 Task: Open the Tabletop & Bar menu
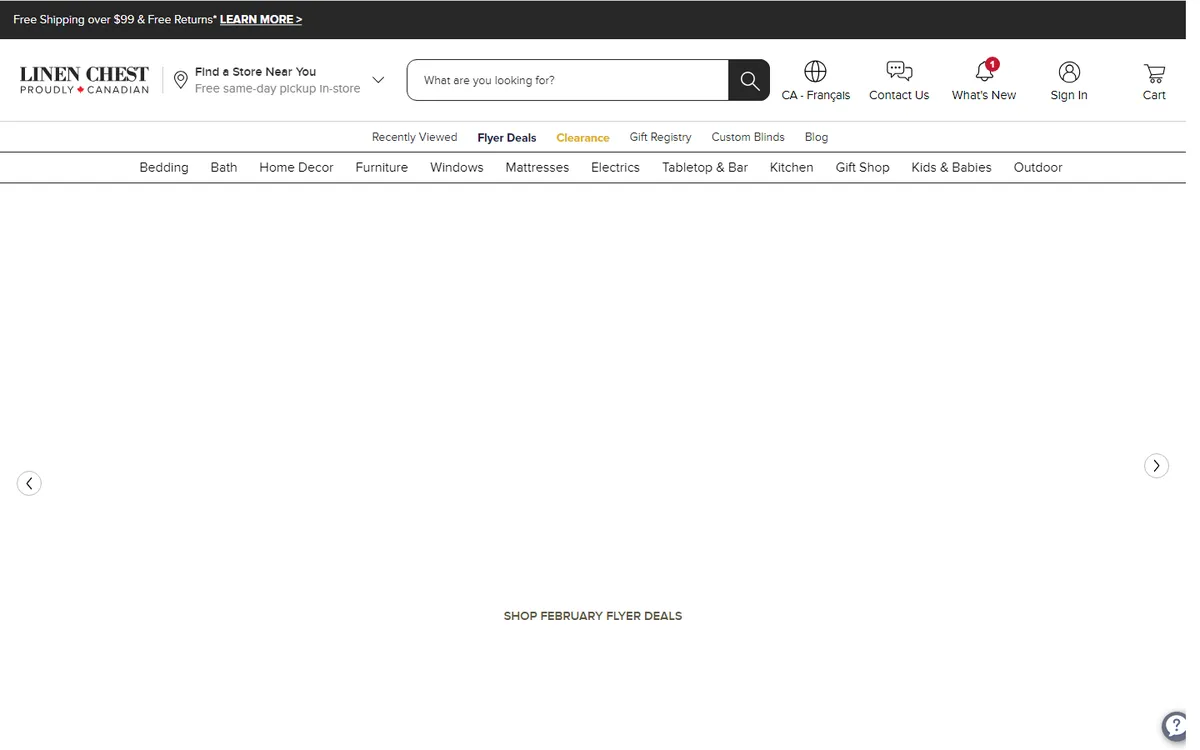tap(704, 168)
